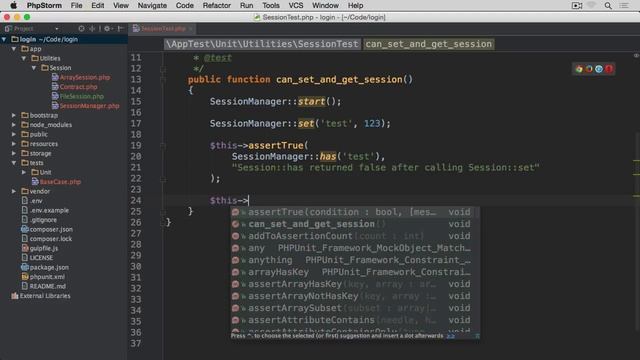Choose arrayHasKey completion suggestion
640x360 pixels.
(x=355, y=272)
